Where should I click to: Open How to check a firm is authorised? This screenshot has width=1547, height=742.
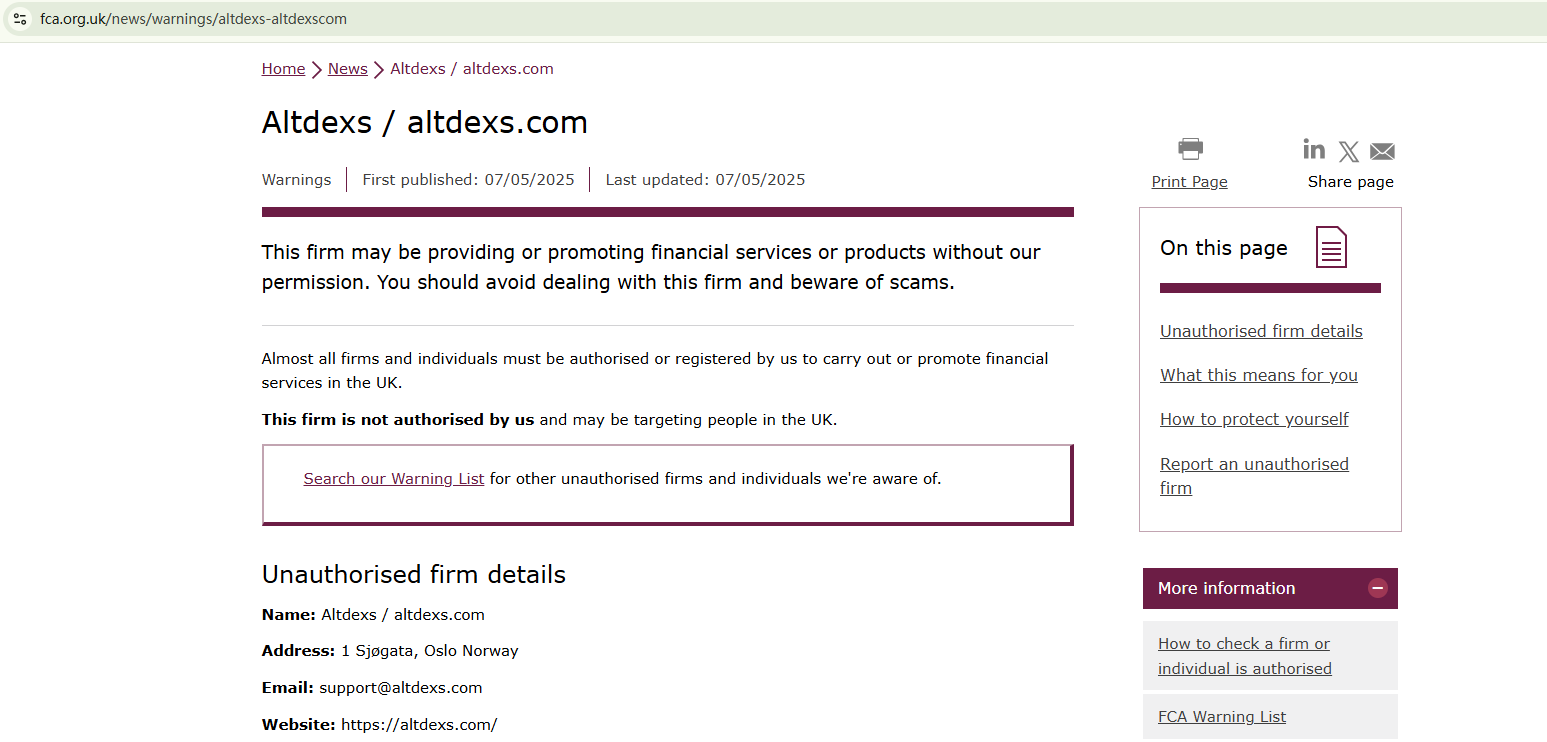pyautogui.click(x=1244, y=656)
